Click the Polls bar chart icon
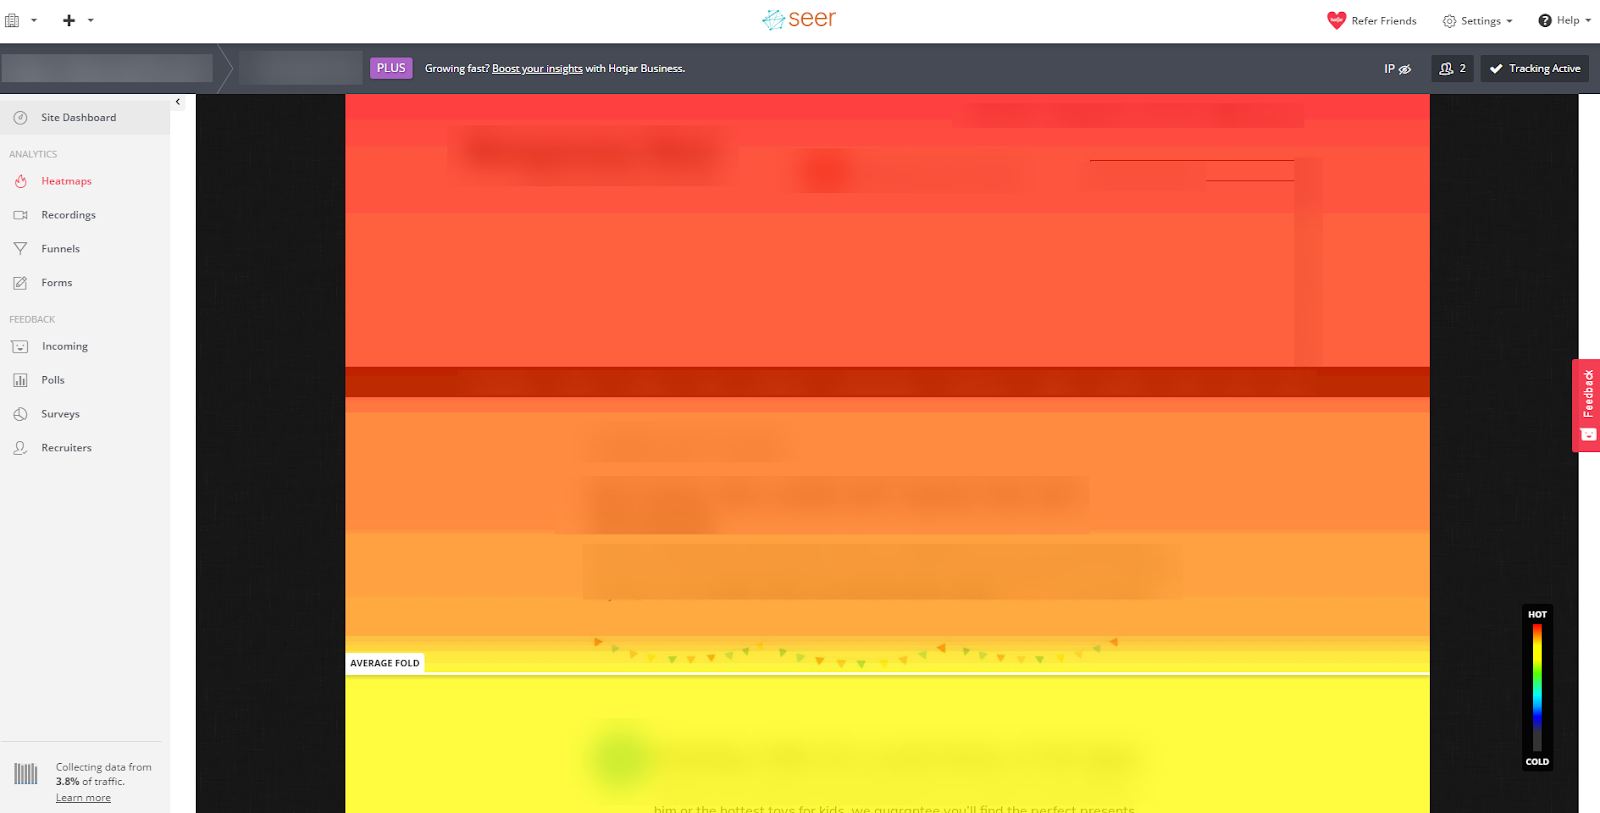This screenshot has width=1600, height=813. point(20,380)
